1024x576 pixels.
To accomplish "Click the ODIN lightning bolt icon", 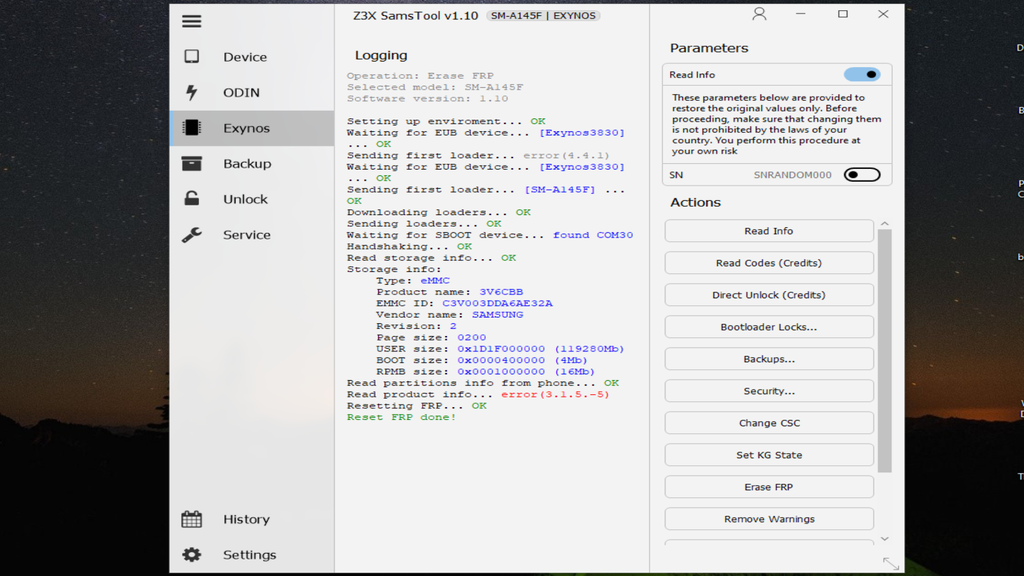I will click(x=191, y=92).
